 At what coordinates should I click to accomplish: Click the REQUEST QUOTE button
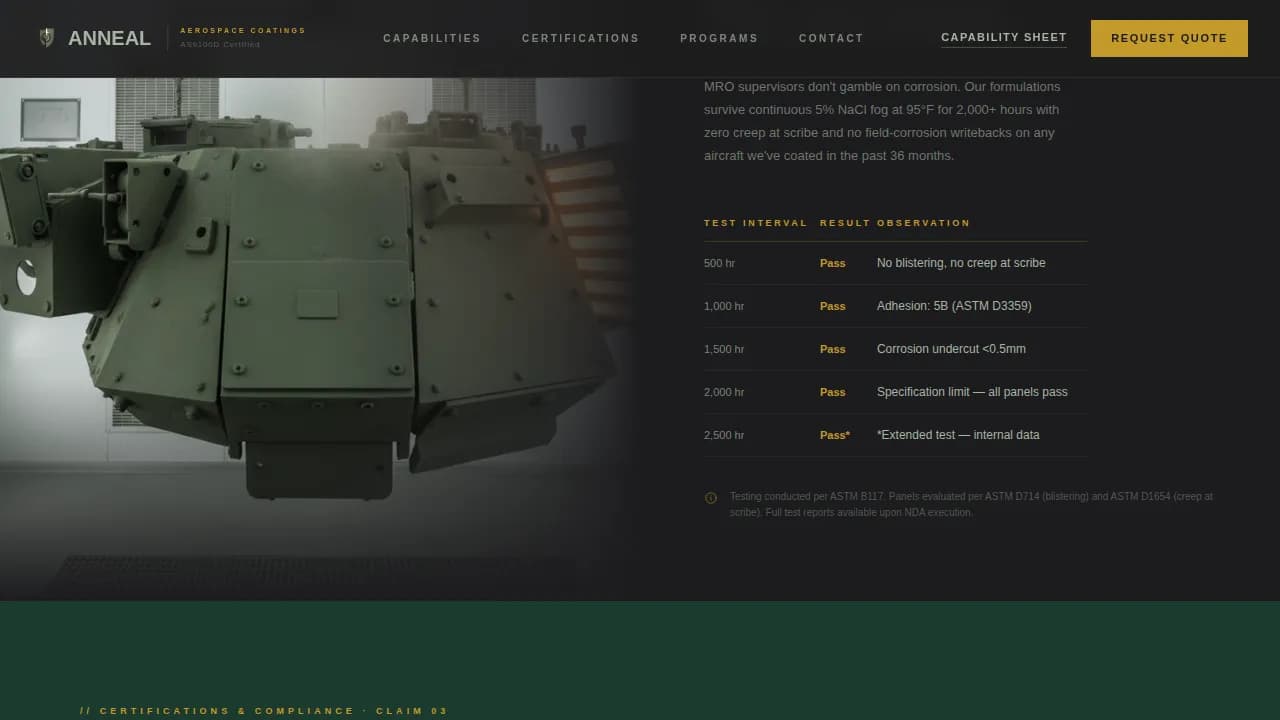1169,38
